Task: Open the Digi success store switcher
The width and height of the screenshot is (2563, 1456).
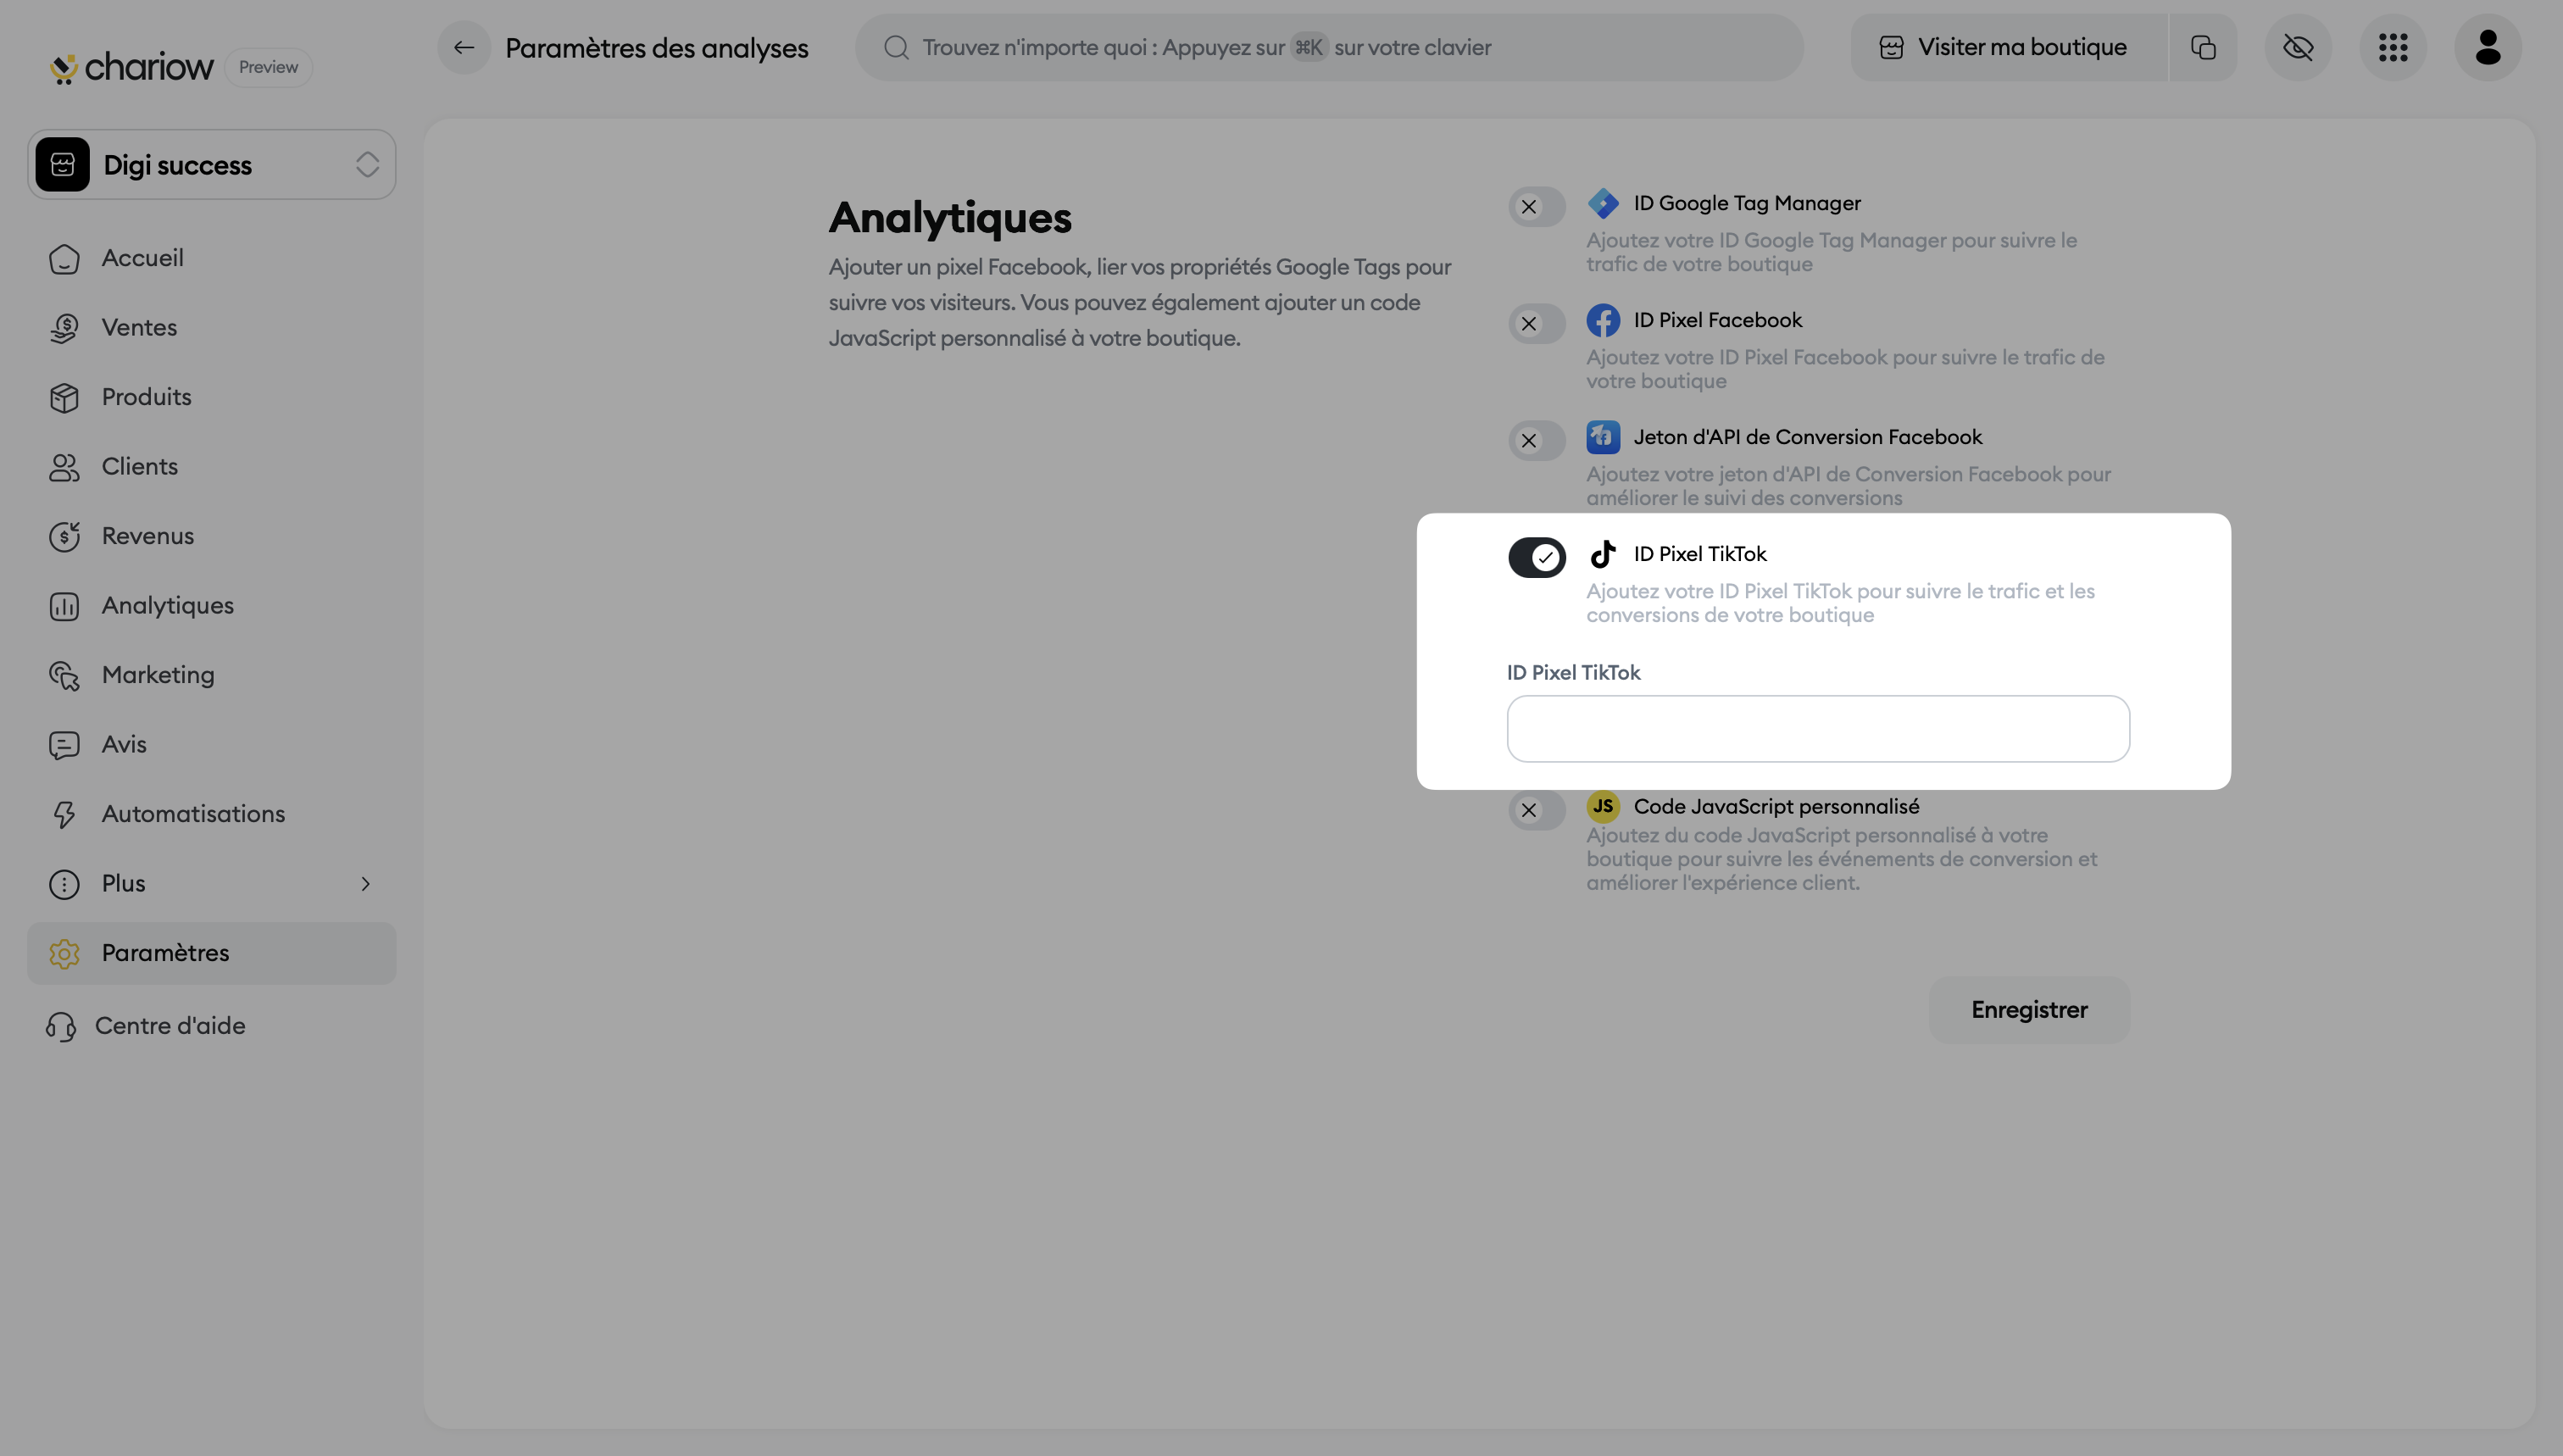Action: coord(212,165)
